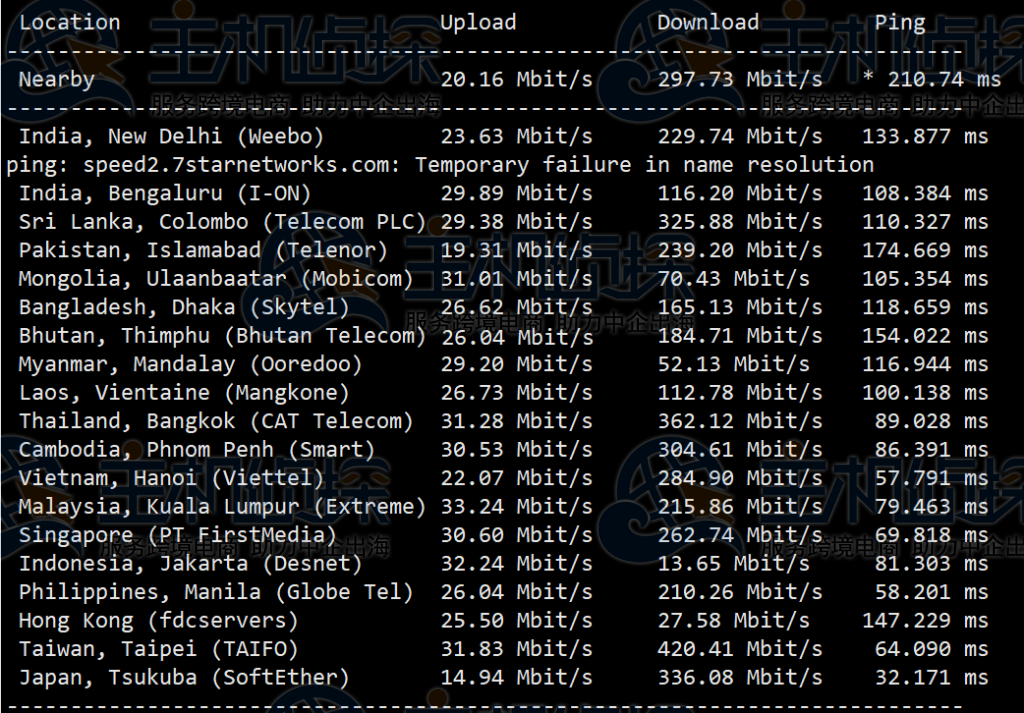Viewport: 1024px width, 713px height.
Task: Select Philippines, Manila (Globe Tel) row
Action: pos(503,592)
